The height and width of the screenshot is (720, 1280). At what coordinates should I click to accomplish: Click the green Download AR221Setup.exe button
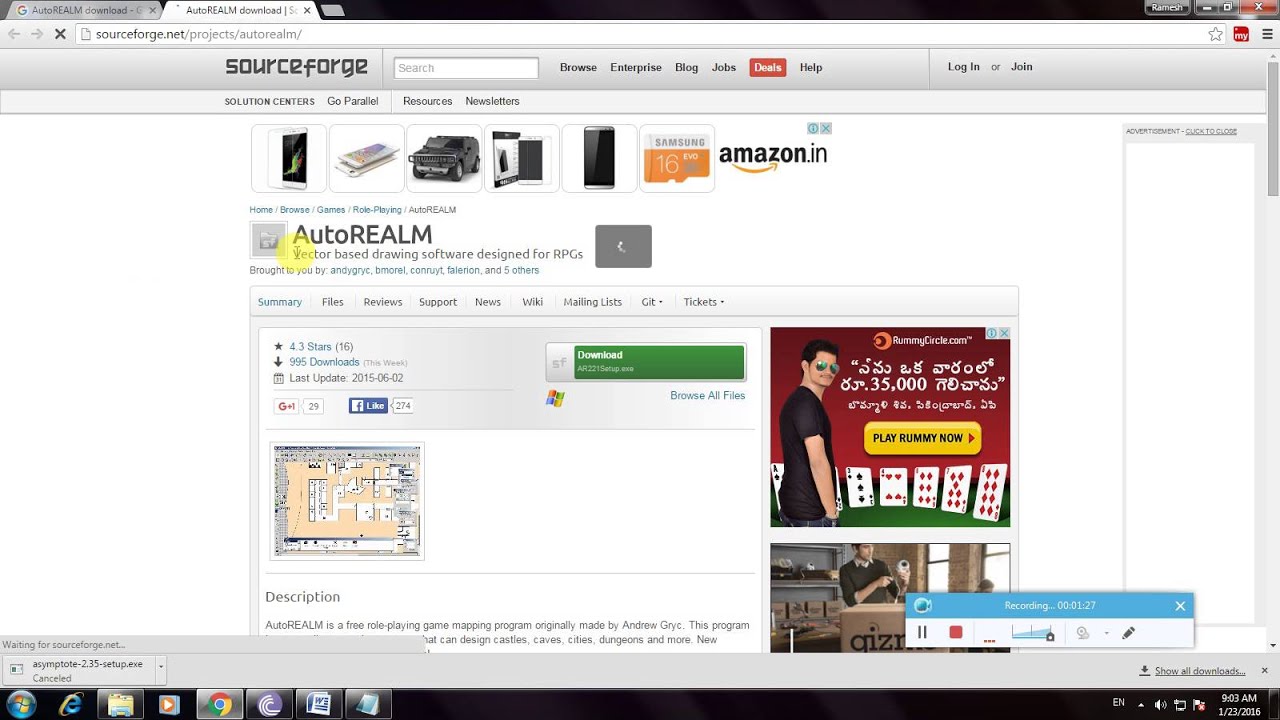(x=646, y=362)
